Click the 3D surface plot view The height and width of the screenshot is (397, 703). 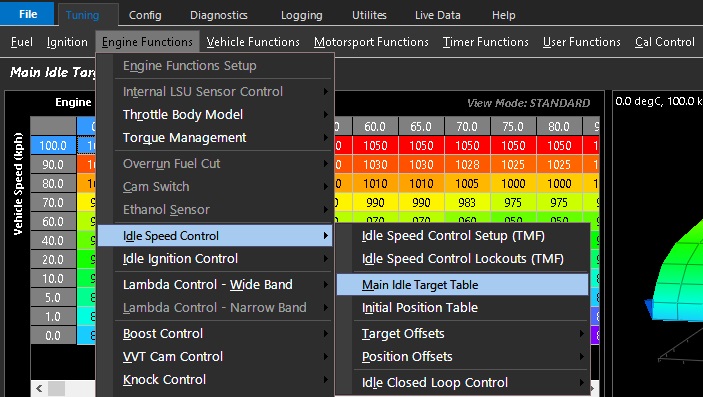click(x=657, y=244)
